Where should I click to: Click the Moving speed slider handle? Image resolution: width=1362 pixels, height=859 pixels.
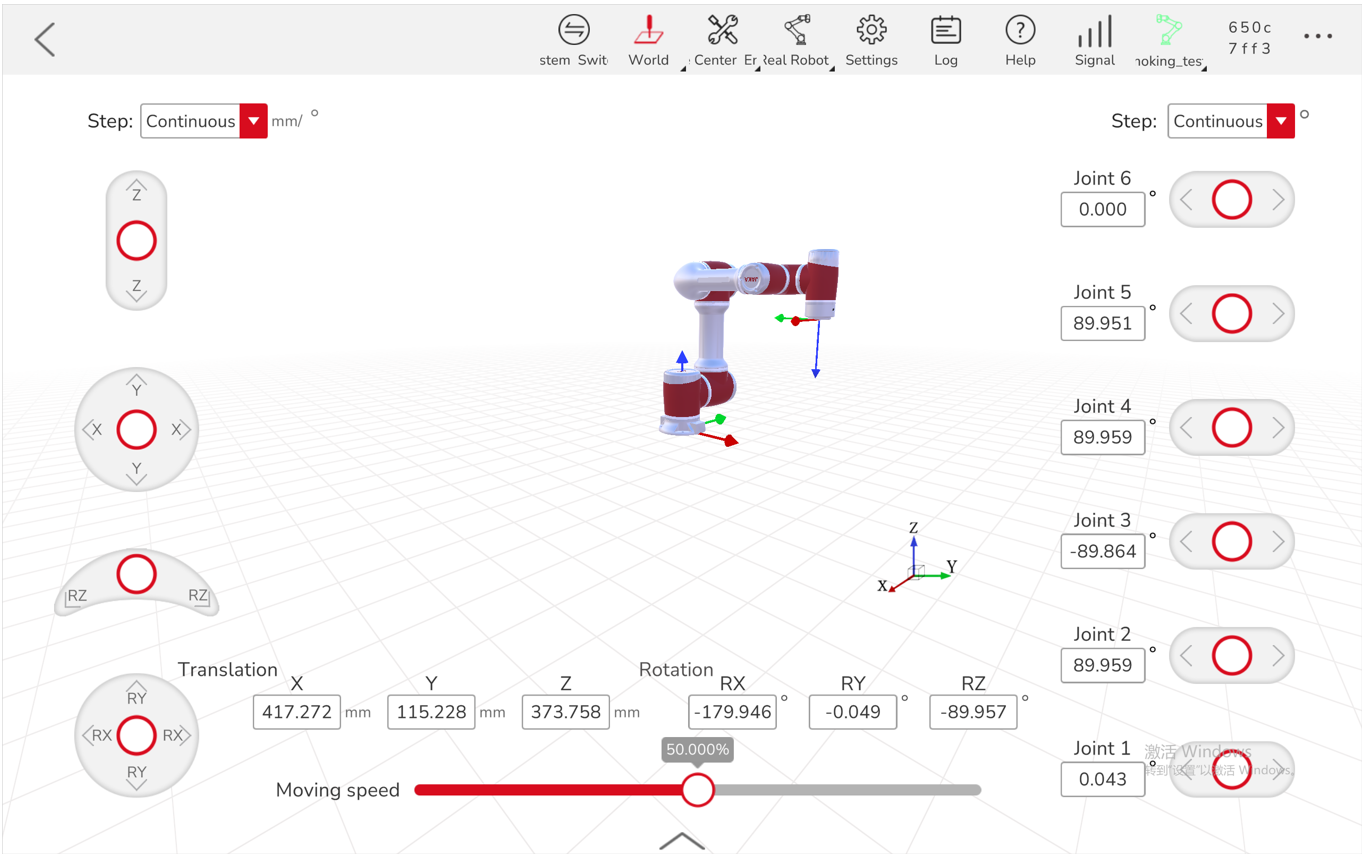(698, 790)
